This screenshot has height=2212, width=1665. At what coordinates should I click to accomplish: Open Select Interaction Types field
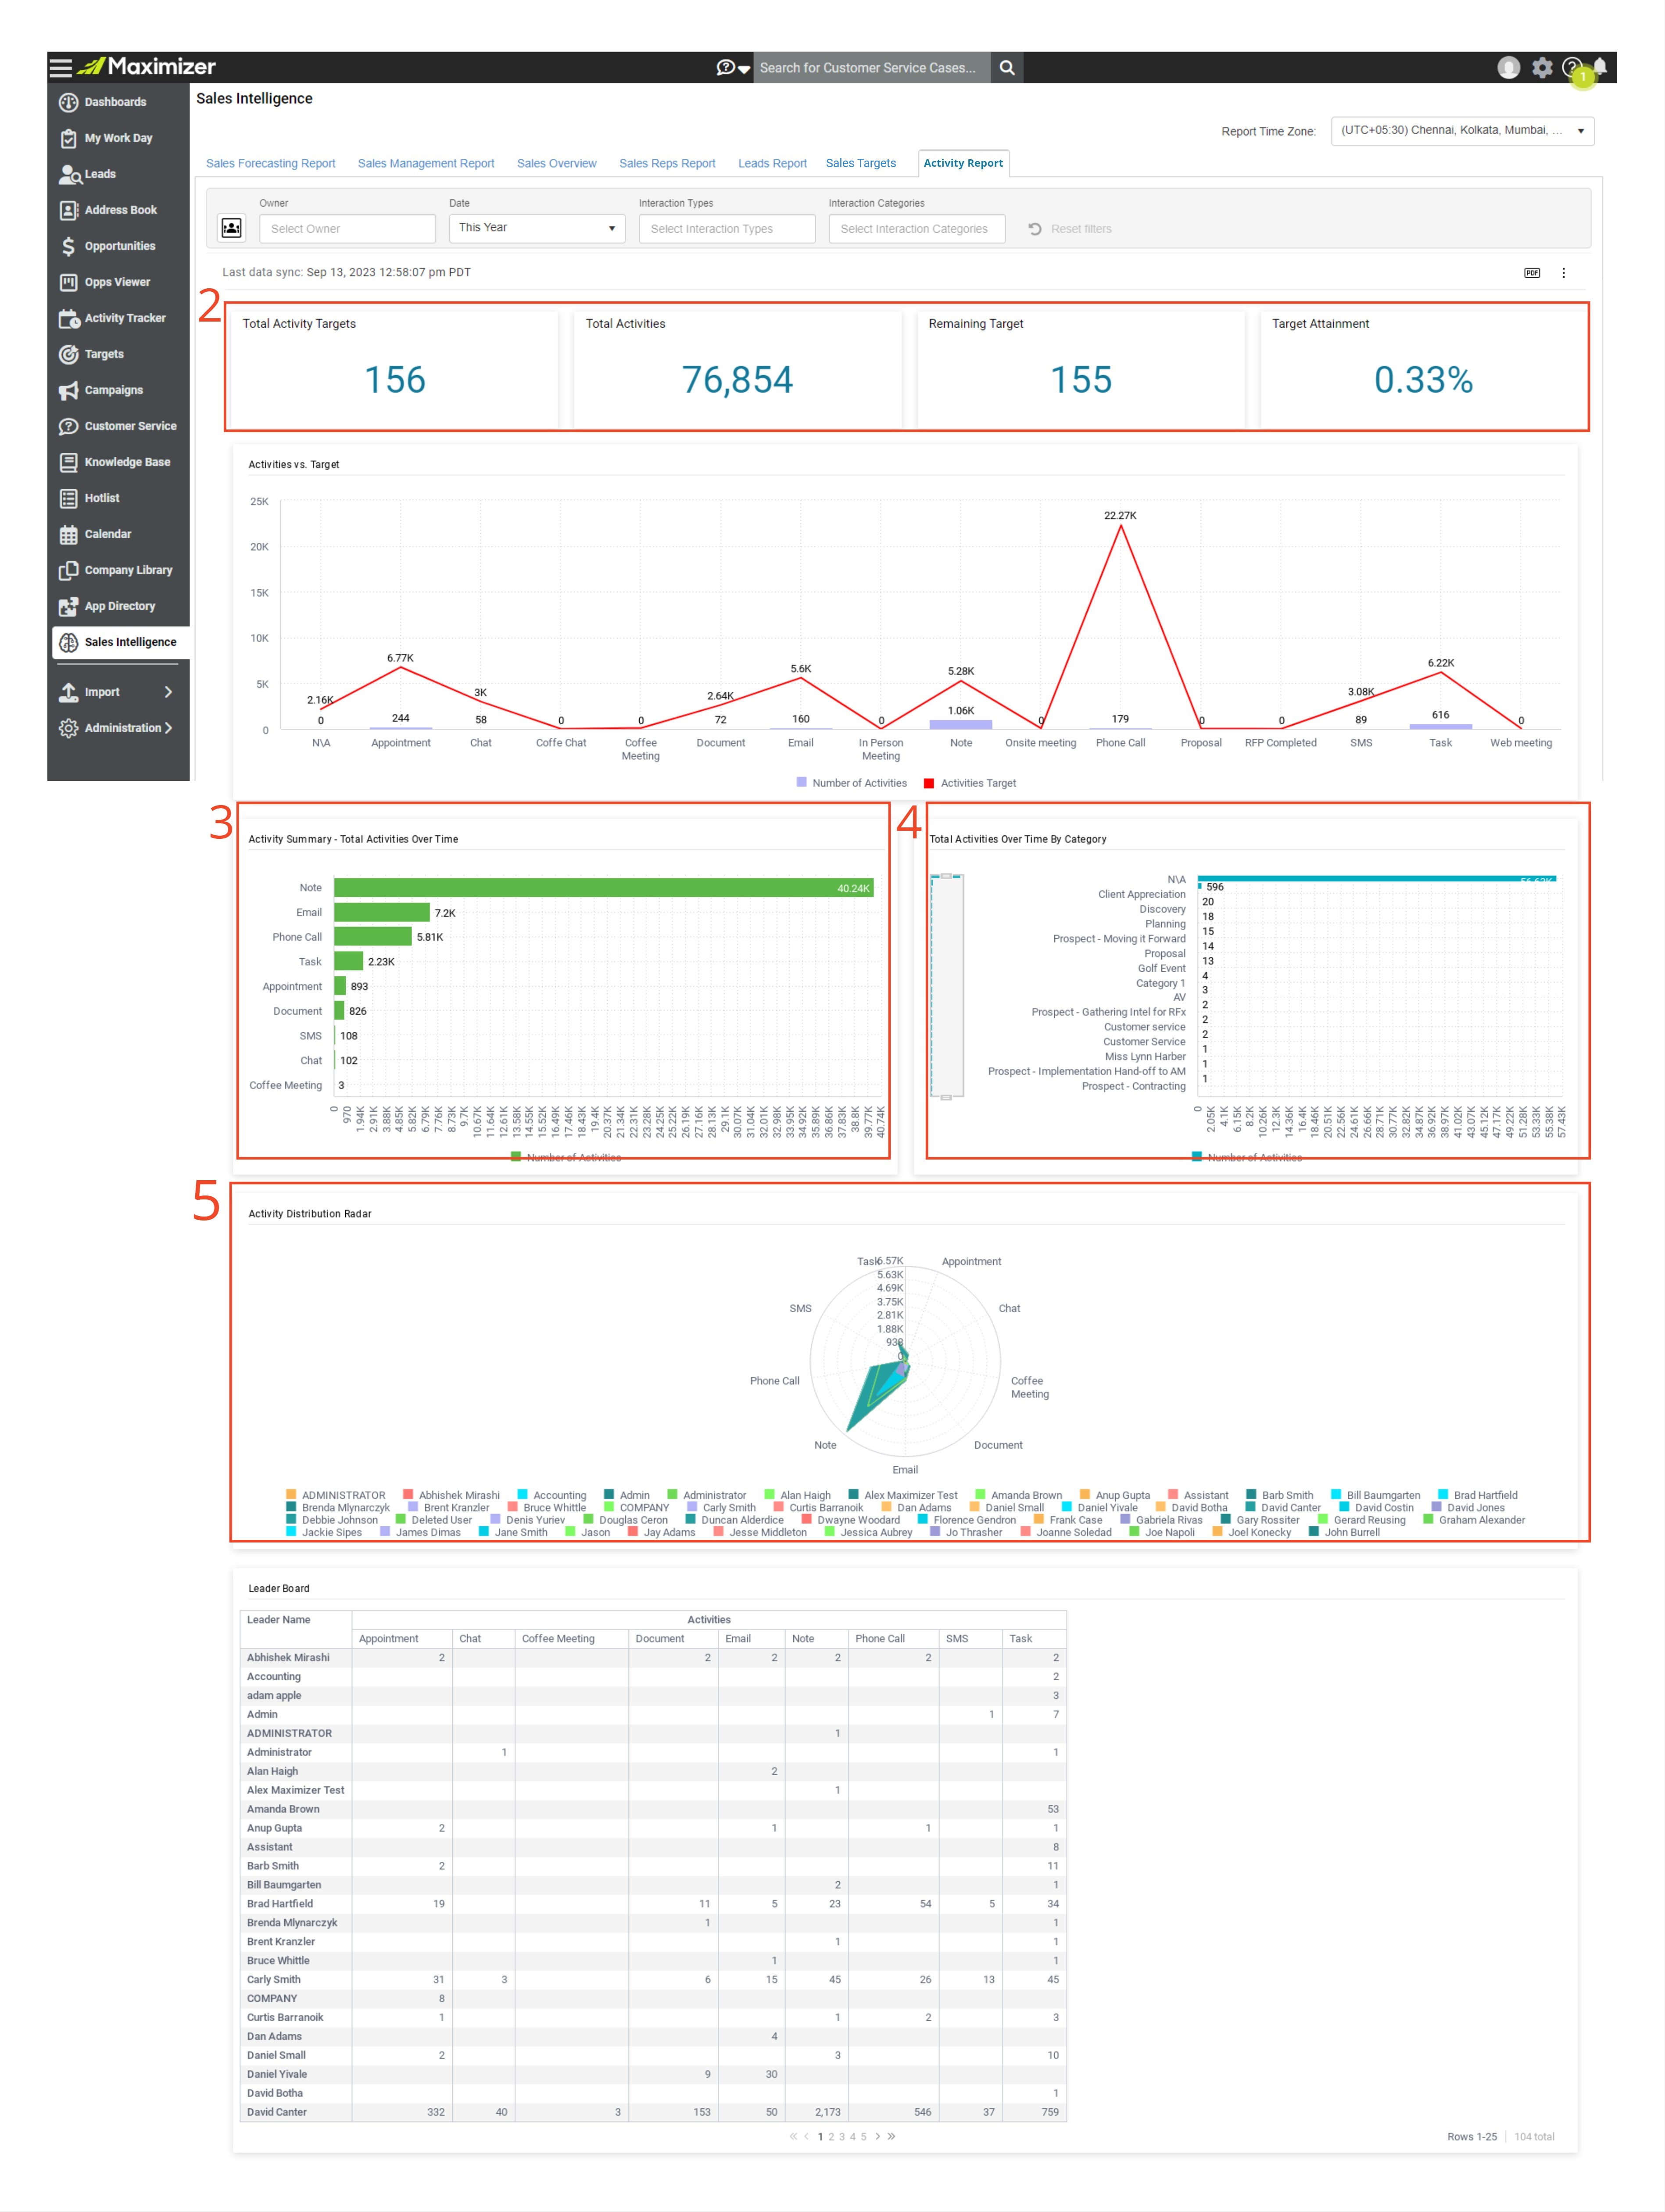pos(726,229)
